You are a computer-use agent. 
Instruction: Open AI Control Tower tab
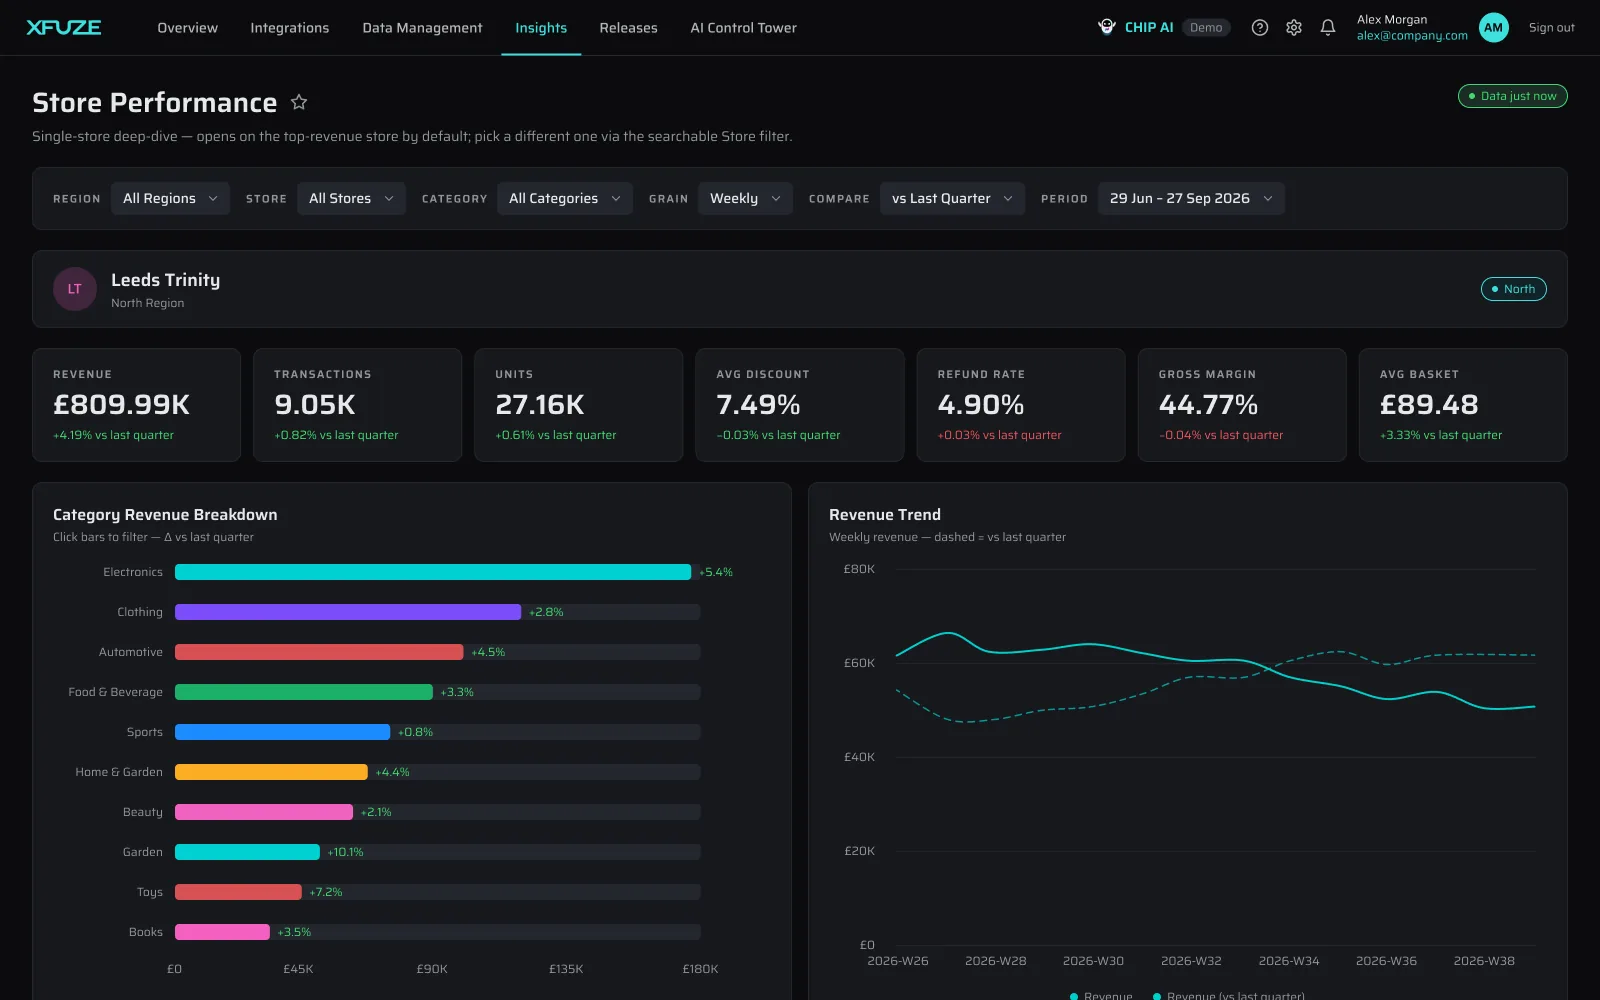point(743,28)
